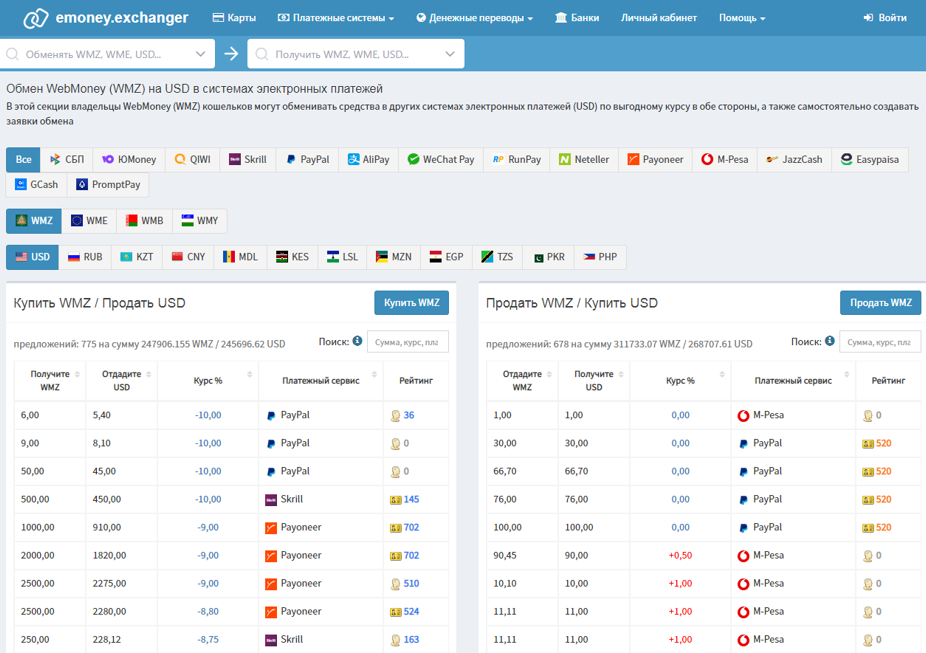
Task: Expand the Помощь dropdown menu
Action: [x=742, y=18]
